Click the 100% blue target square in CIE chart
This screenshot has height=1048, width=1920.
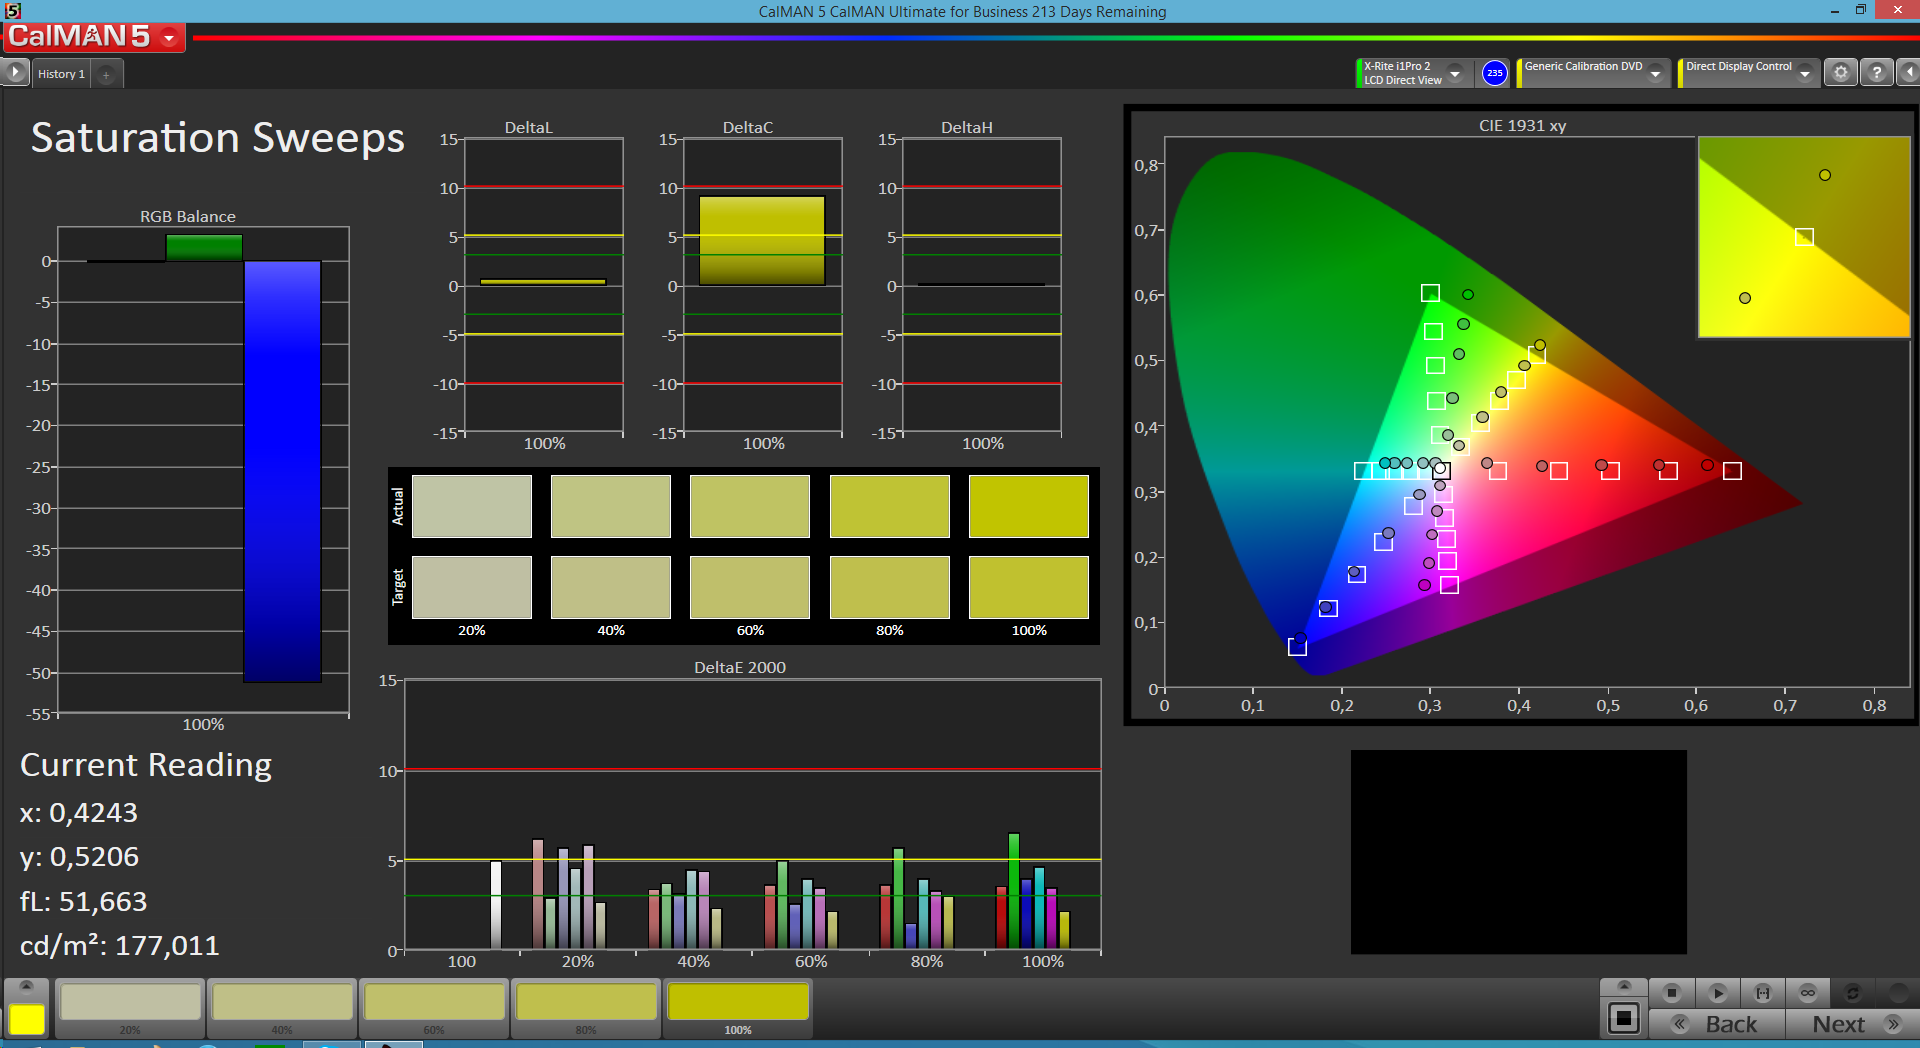pyautogui.click(x=1297, y=646)
